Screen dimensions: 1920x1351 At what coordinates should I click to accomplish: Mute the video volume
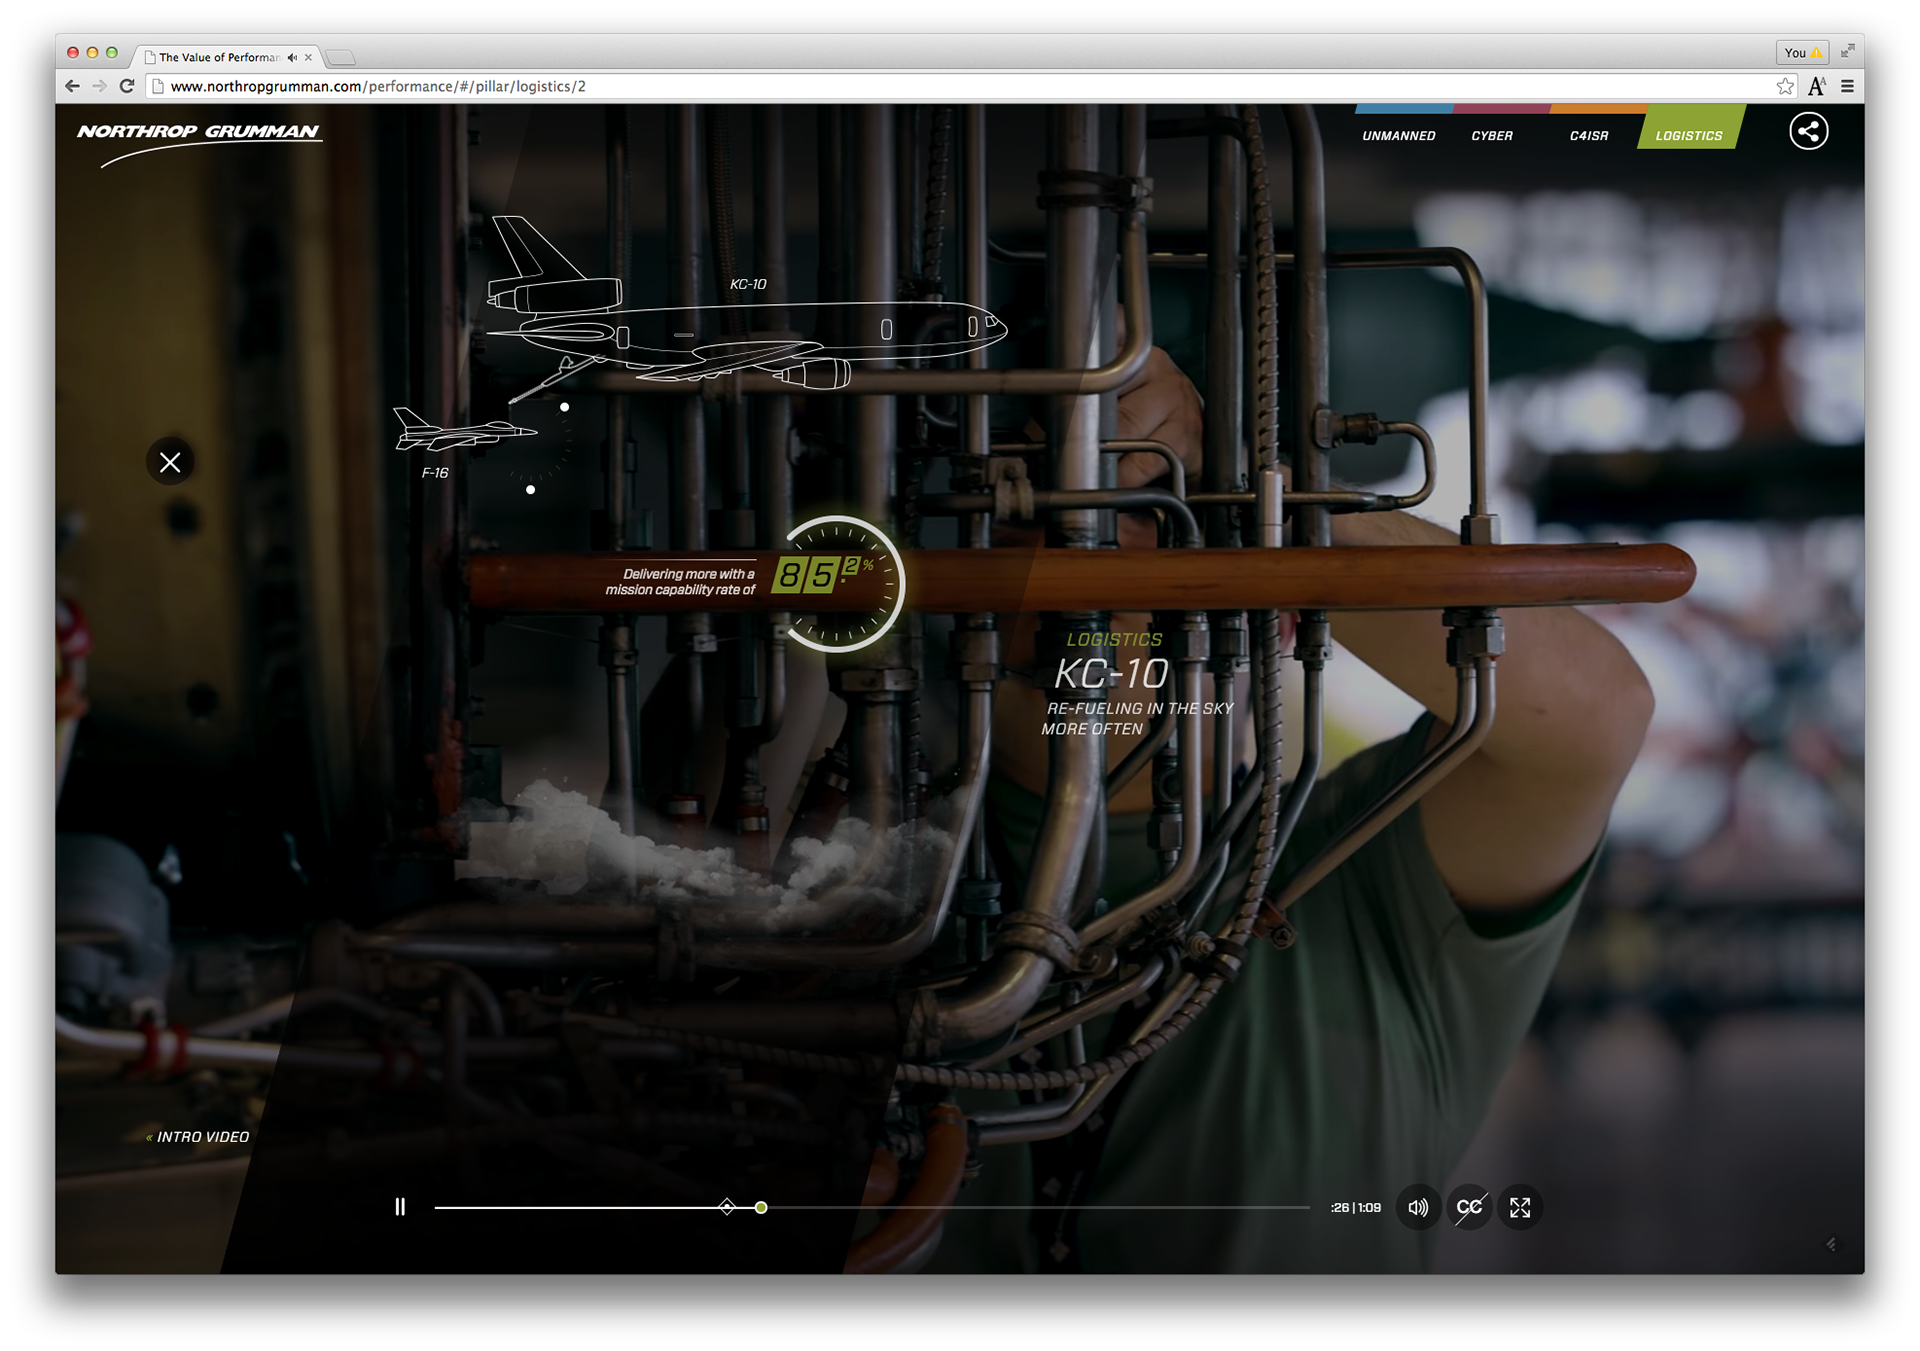[1418, 1207]
